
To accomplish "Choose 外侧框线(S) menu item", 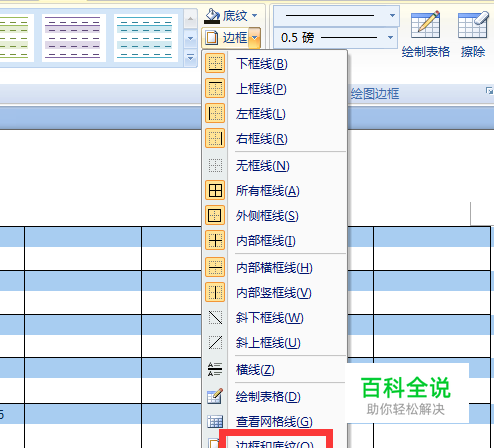I will click(274, 216).
